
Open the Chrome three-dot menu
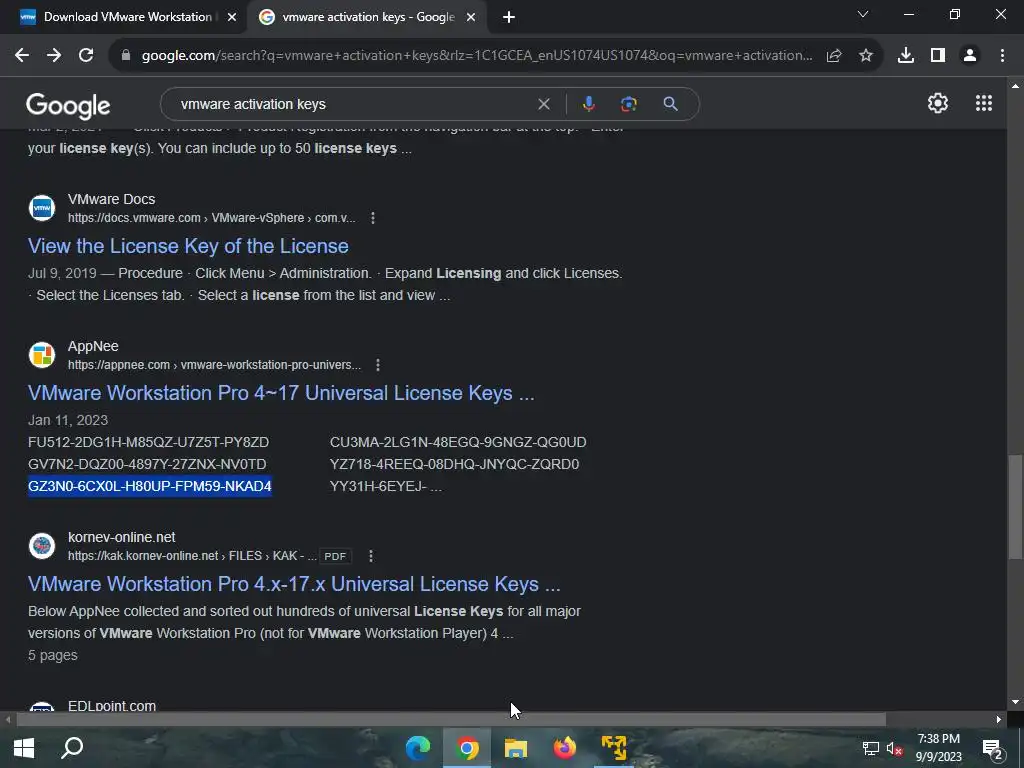(1002, 56)
